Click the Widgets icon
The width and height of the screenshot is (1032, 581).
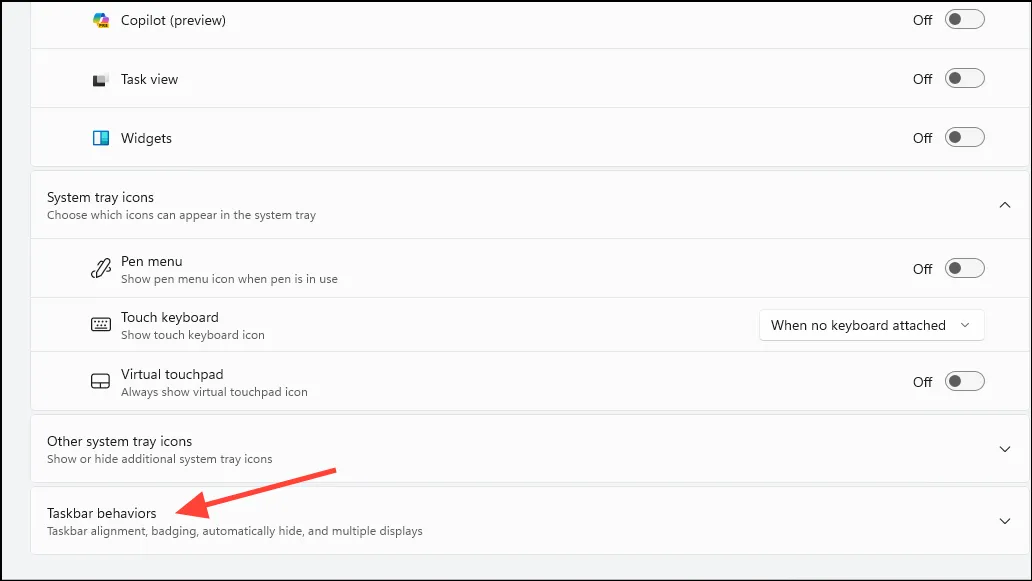(101, 138)
